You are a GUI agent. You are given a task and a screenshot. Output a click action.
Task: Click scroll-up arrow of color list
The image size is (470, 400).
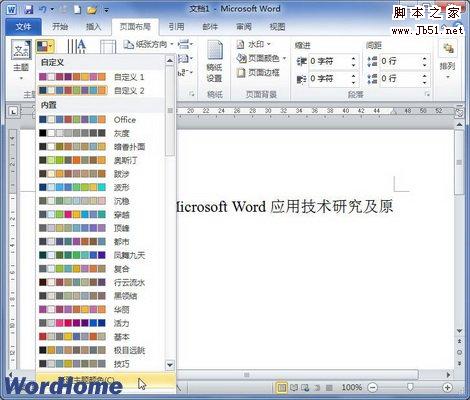click(170, 60)
